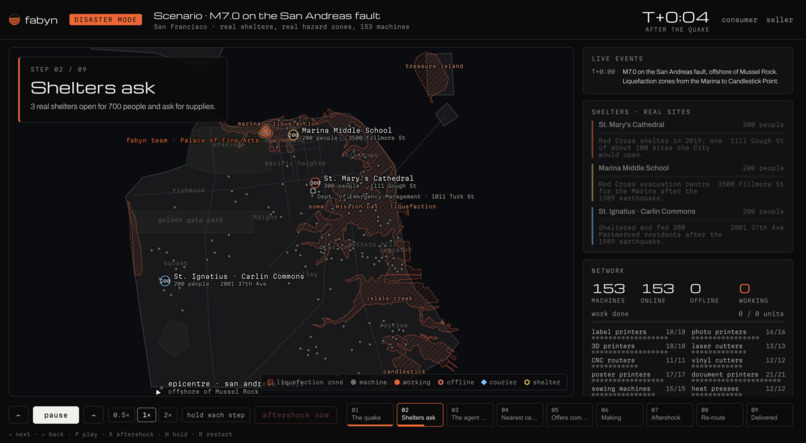Set playback speed to 0.5×
Screen dimensions: 806x443
[121, 415]
